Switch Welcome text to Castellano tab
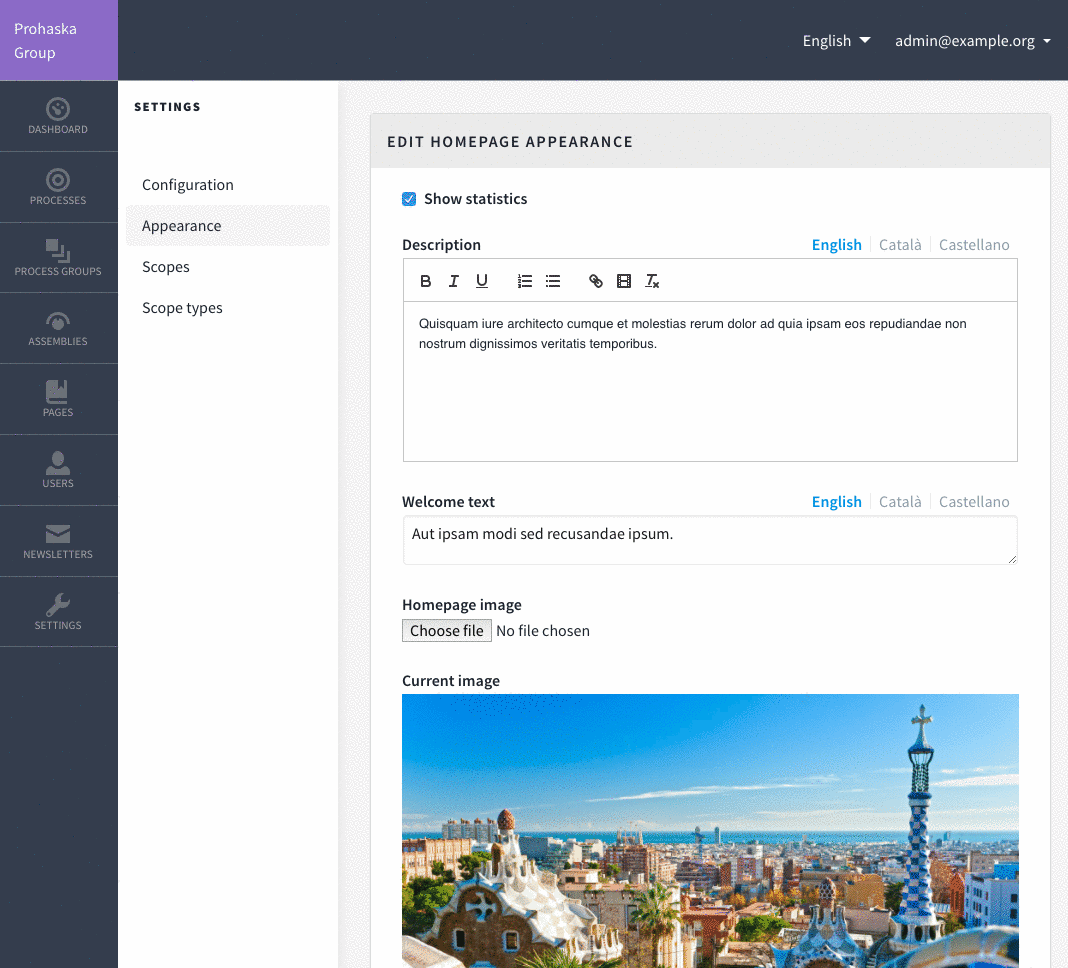The height and width of the screenshot is (968, 1068). coord(974,502)
